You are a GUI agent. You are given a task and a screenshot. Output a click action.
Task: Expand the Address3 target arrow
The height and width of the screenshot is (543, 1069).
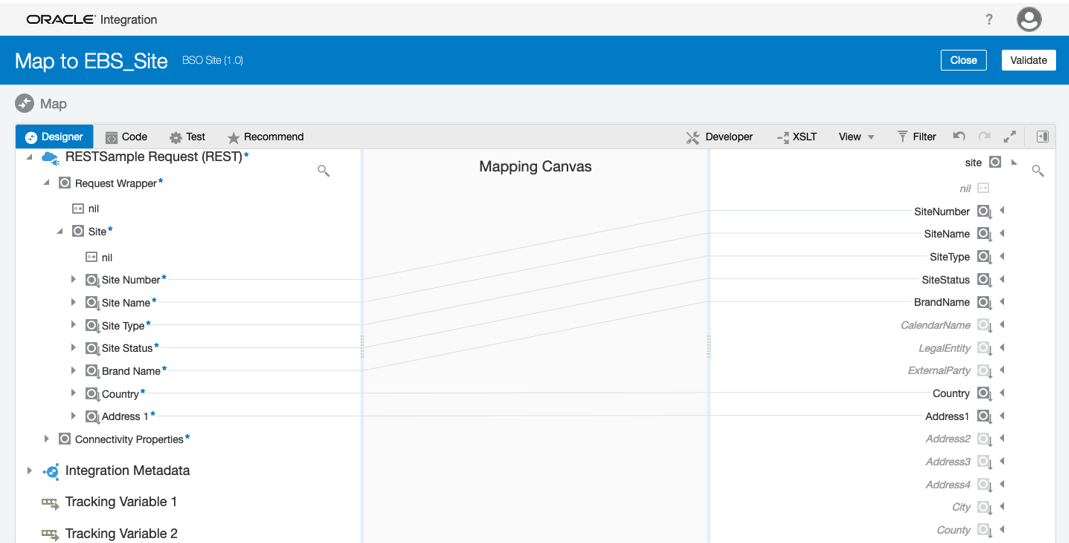click(1002, 461)
